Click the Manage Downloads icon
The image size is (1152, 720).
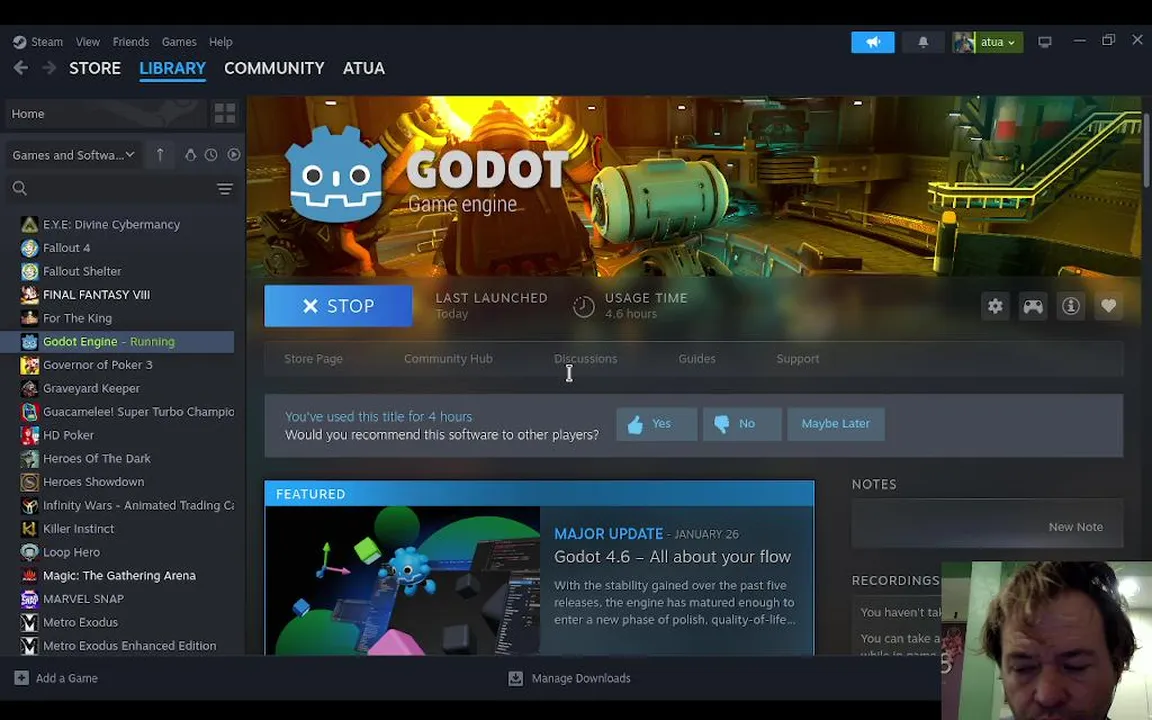pyautogui.click(x=516, y=678)
